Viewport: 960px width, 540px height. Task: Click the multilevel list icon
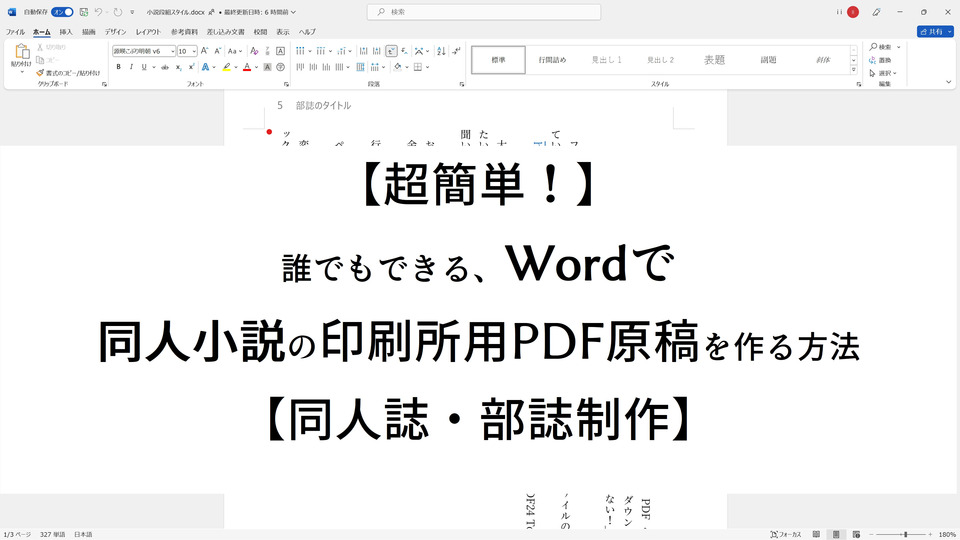coord(342,51)
